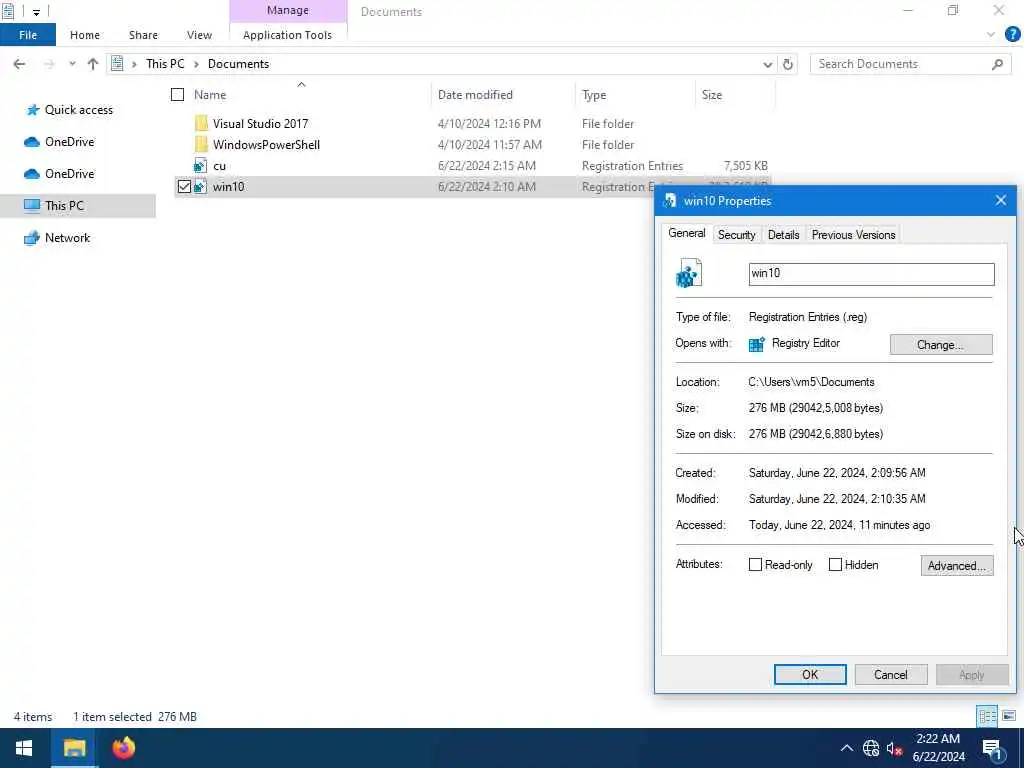Select the cu registry file icon
1024x768 pixels.
pyautogui.click(x=200, y=165)
